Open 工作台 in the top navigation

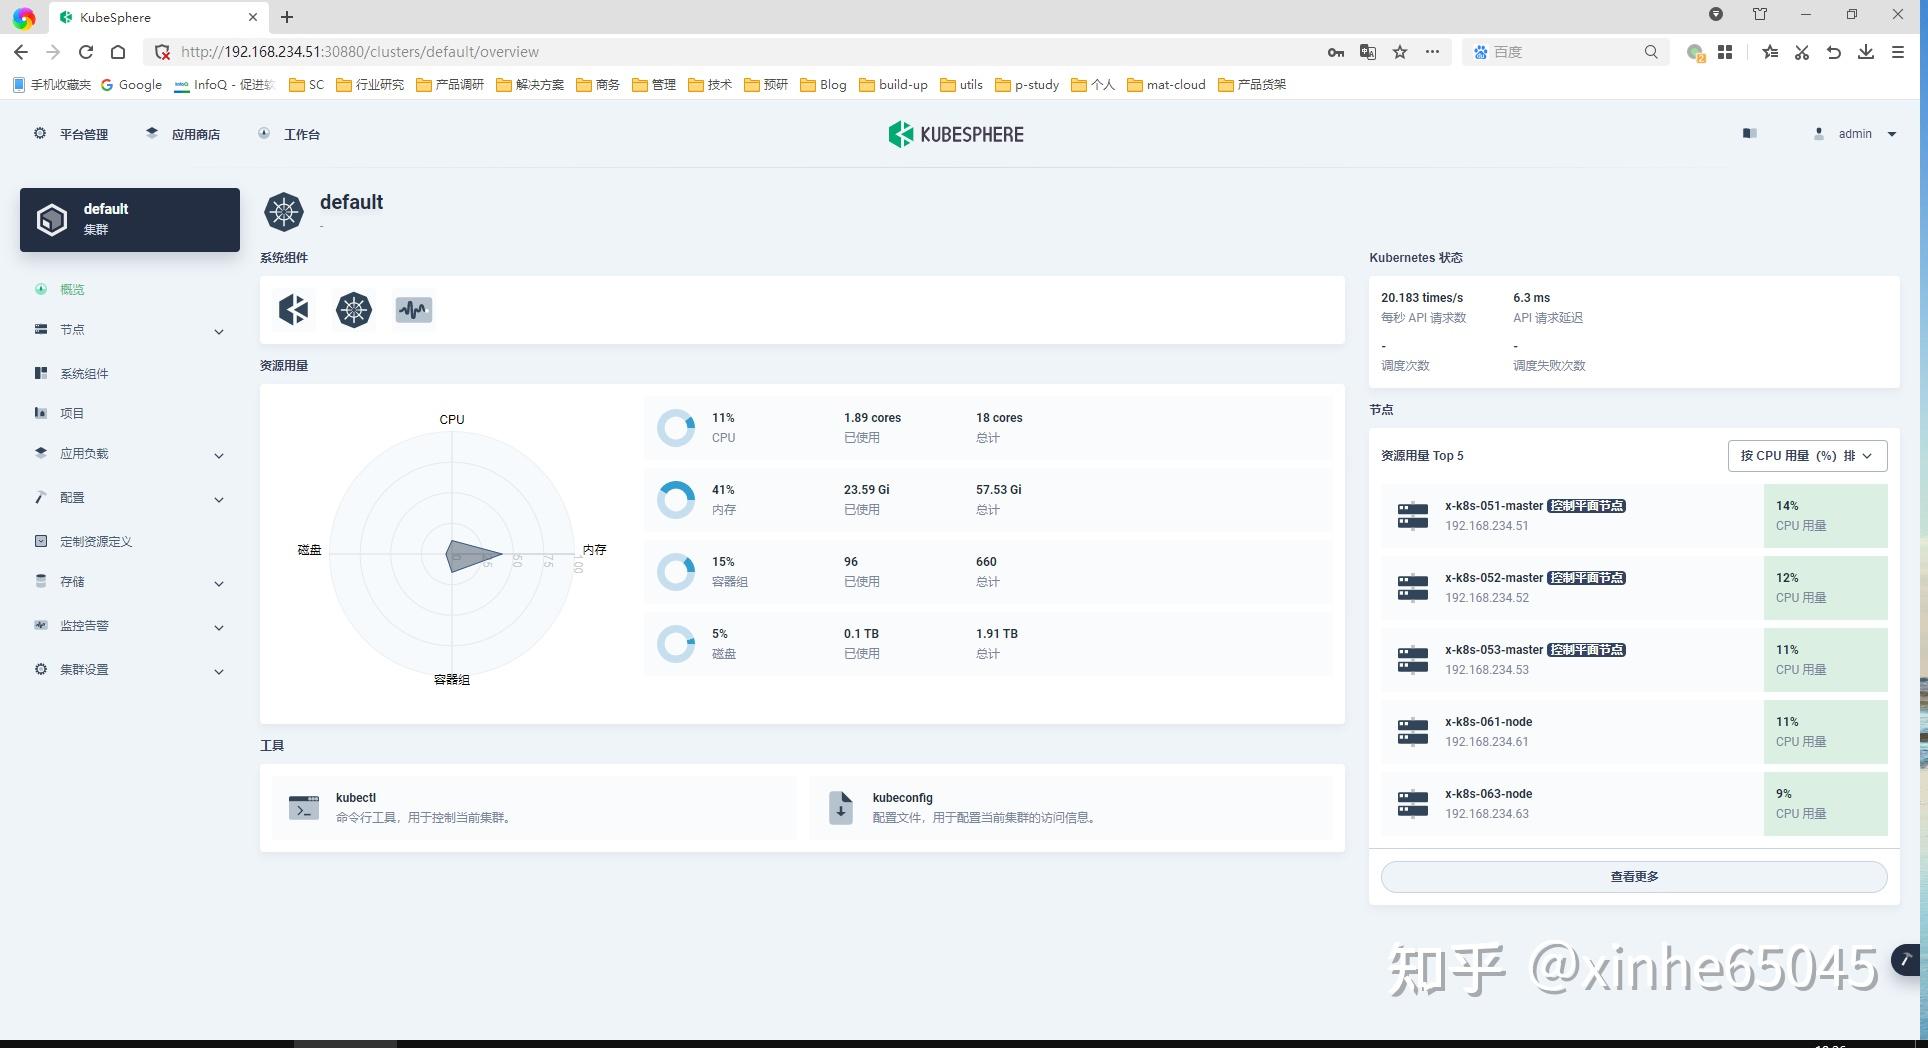(x=289, y=134)
